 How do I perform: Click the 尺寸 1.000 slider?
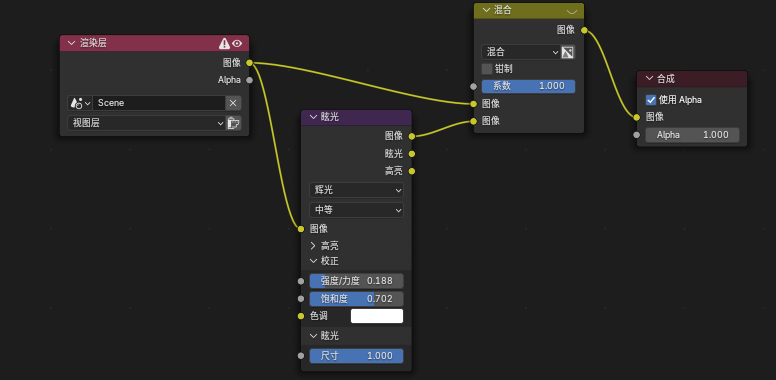(356, 356)
